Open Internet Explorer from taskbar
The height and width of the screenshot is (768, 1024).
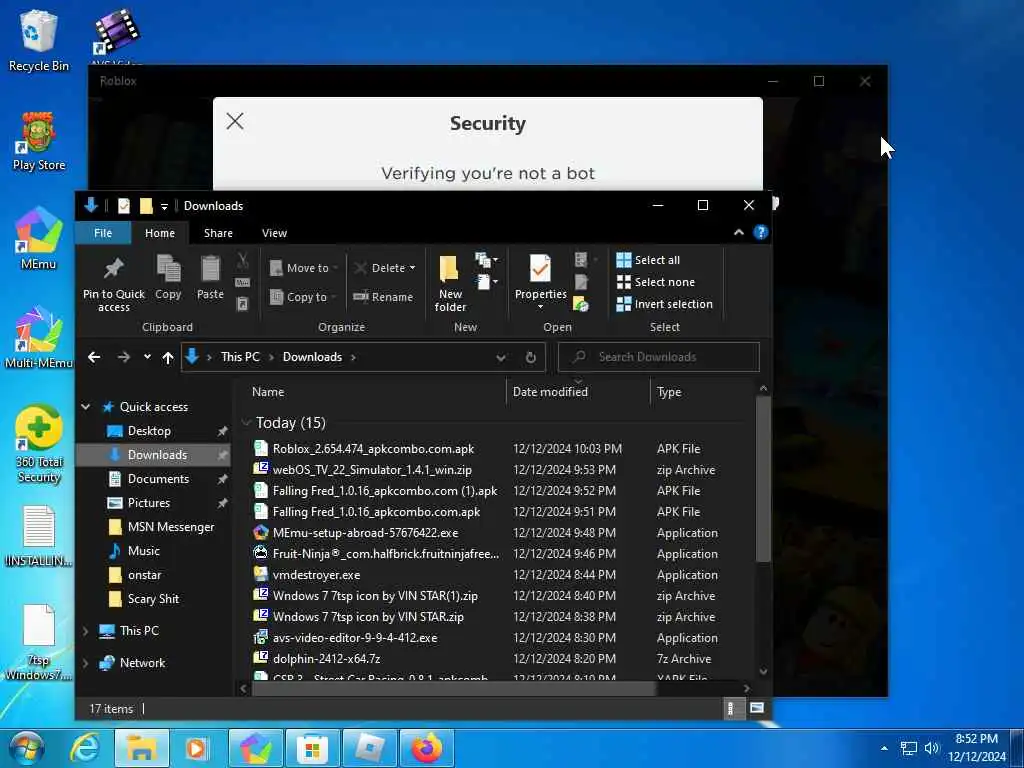pyautogui.click(x=85, y=748)
